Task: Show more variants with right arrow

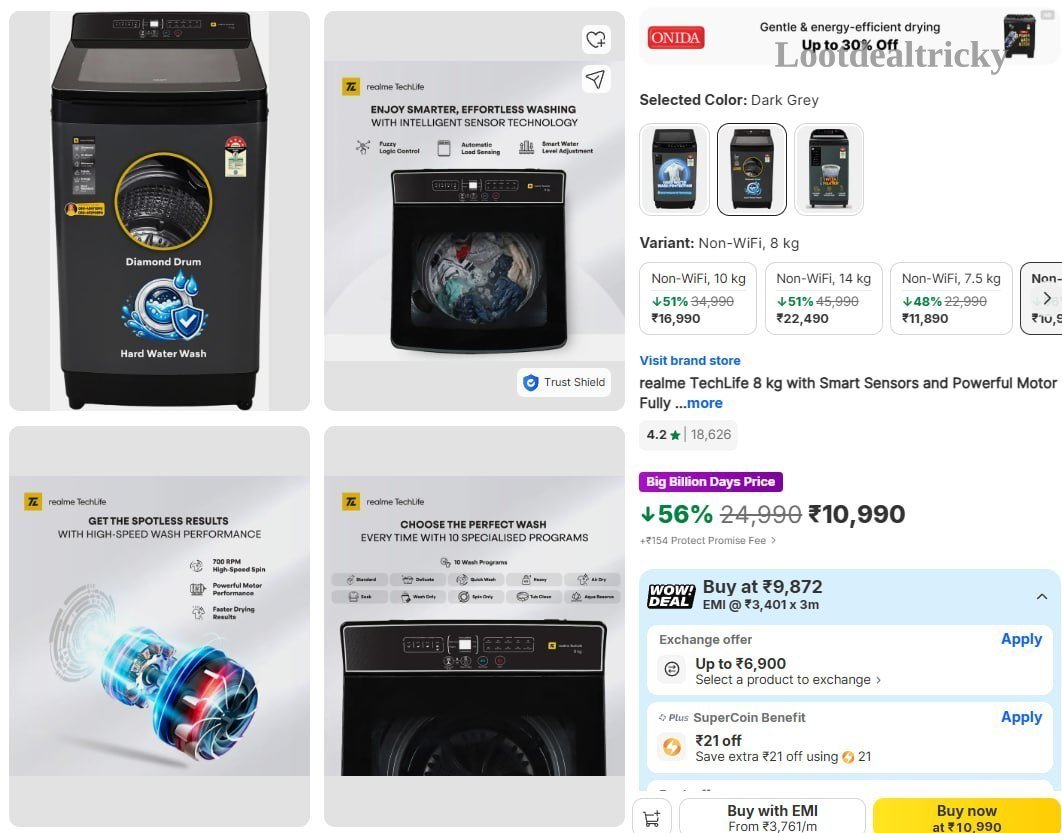Action: pyautogui.click(x=1047, y=298)
